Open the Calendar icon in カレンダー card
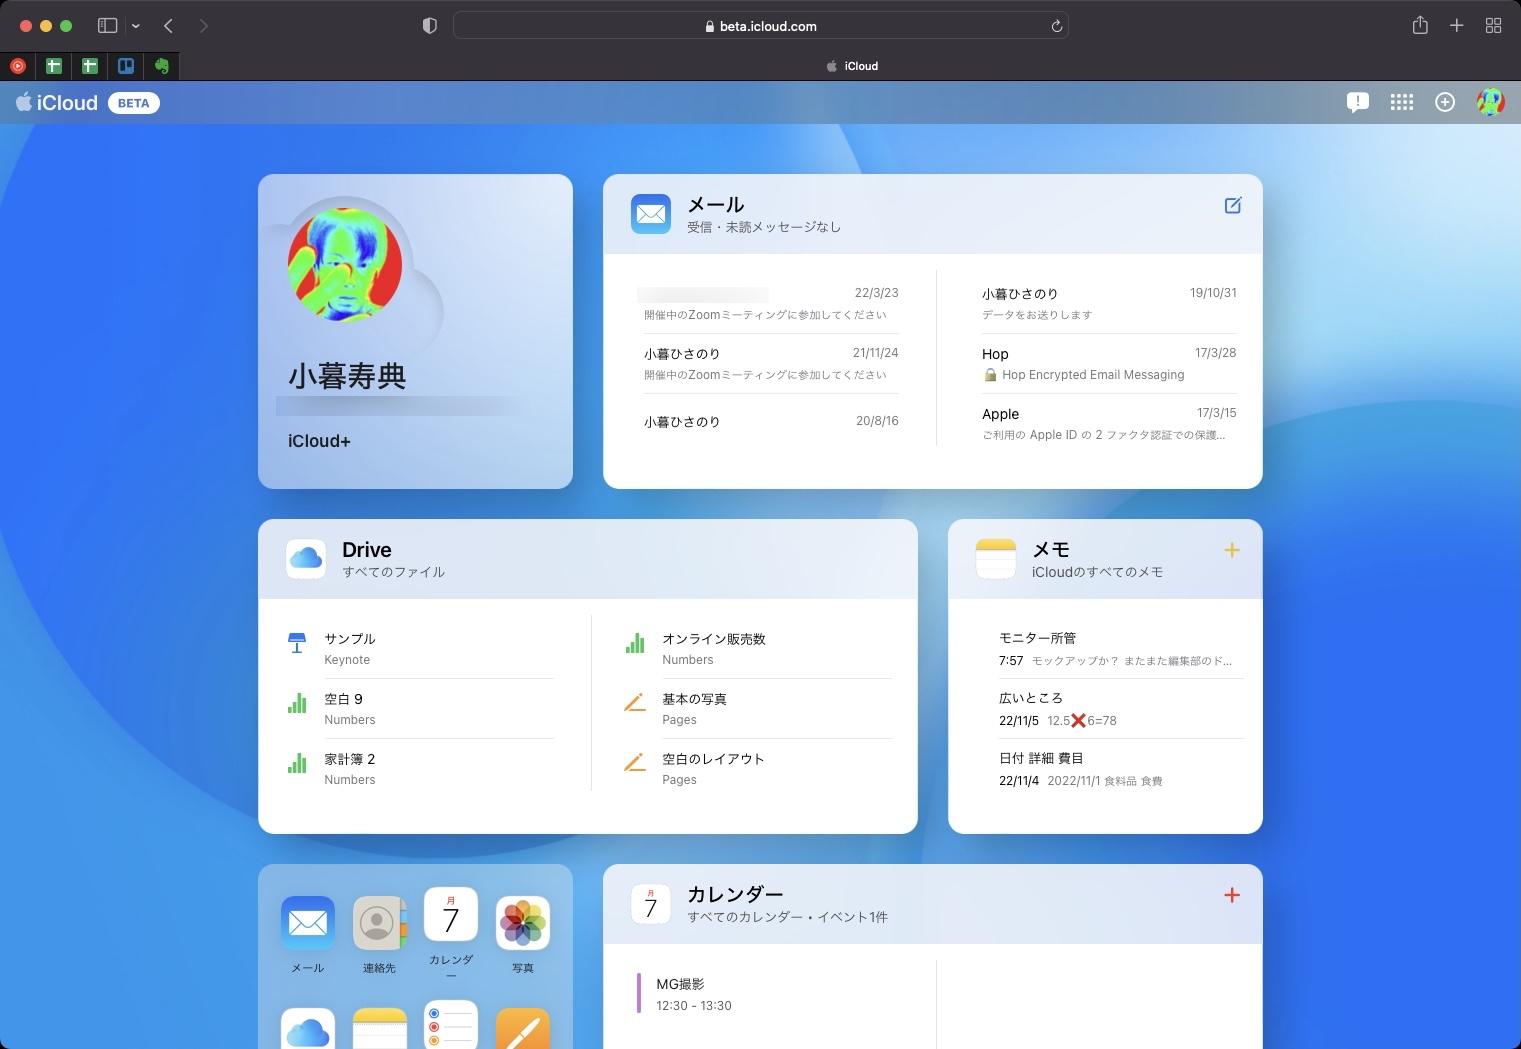 pyautogui.click(x=651, y=904)
